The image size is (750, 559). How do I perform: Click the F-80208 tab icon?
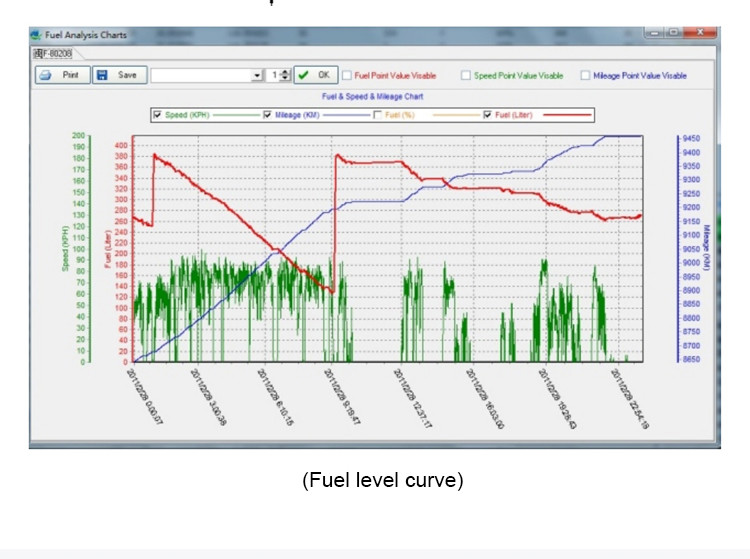[38, 54]
